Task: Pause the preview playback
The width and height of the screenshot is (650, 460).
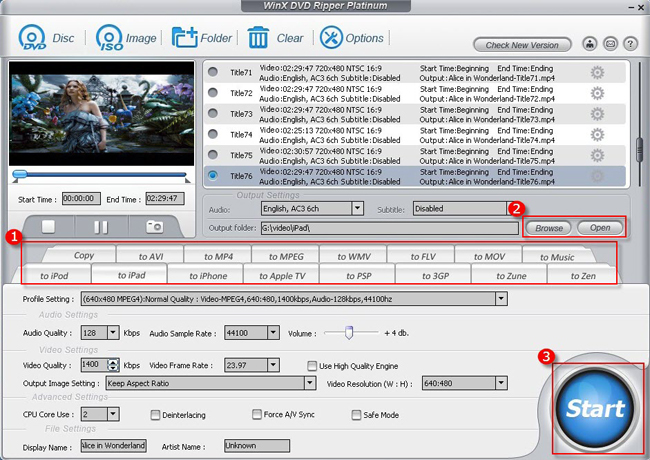Action: [x=101, y=227]
